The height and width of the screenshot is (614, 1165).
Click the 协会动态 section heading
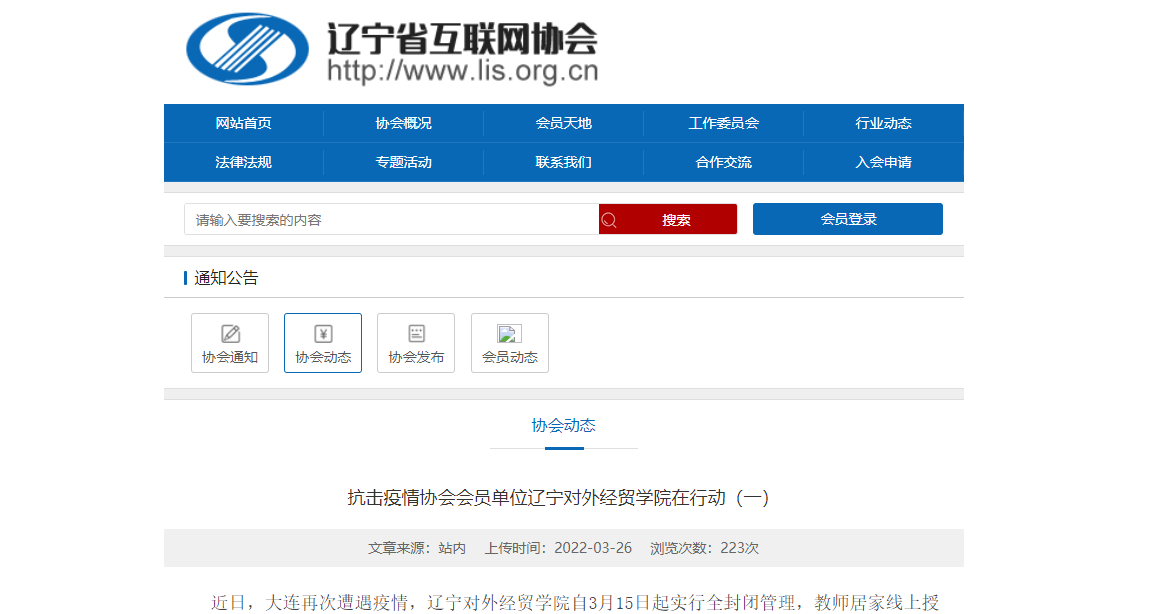point(563,426)
